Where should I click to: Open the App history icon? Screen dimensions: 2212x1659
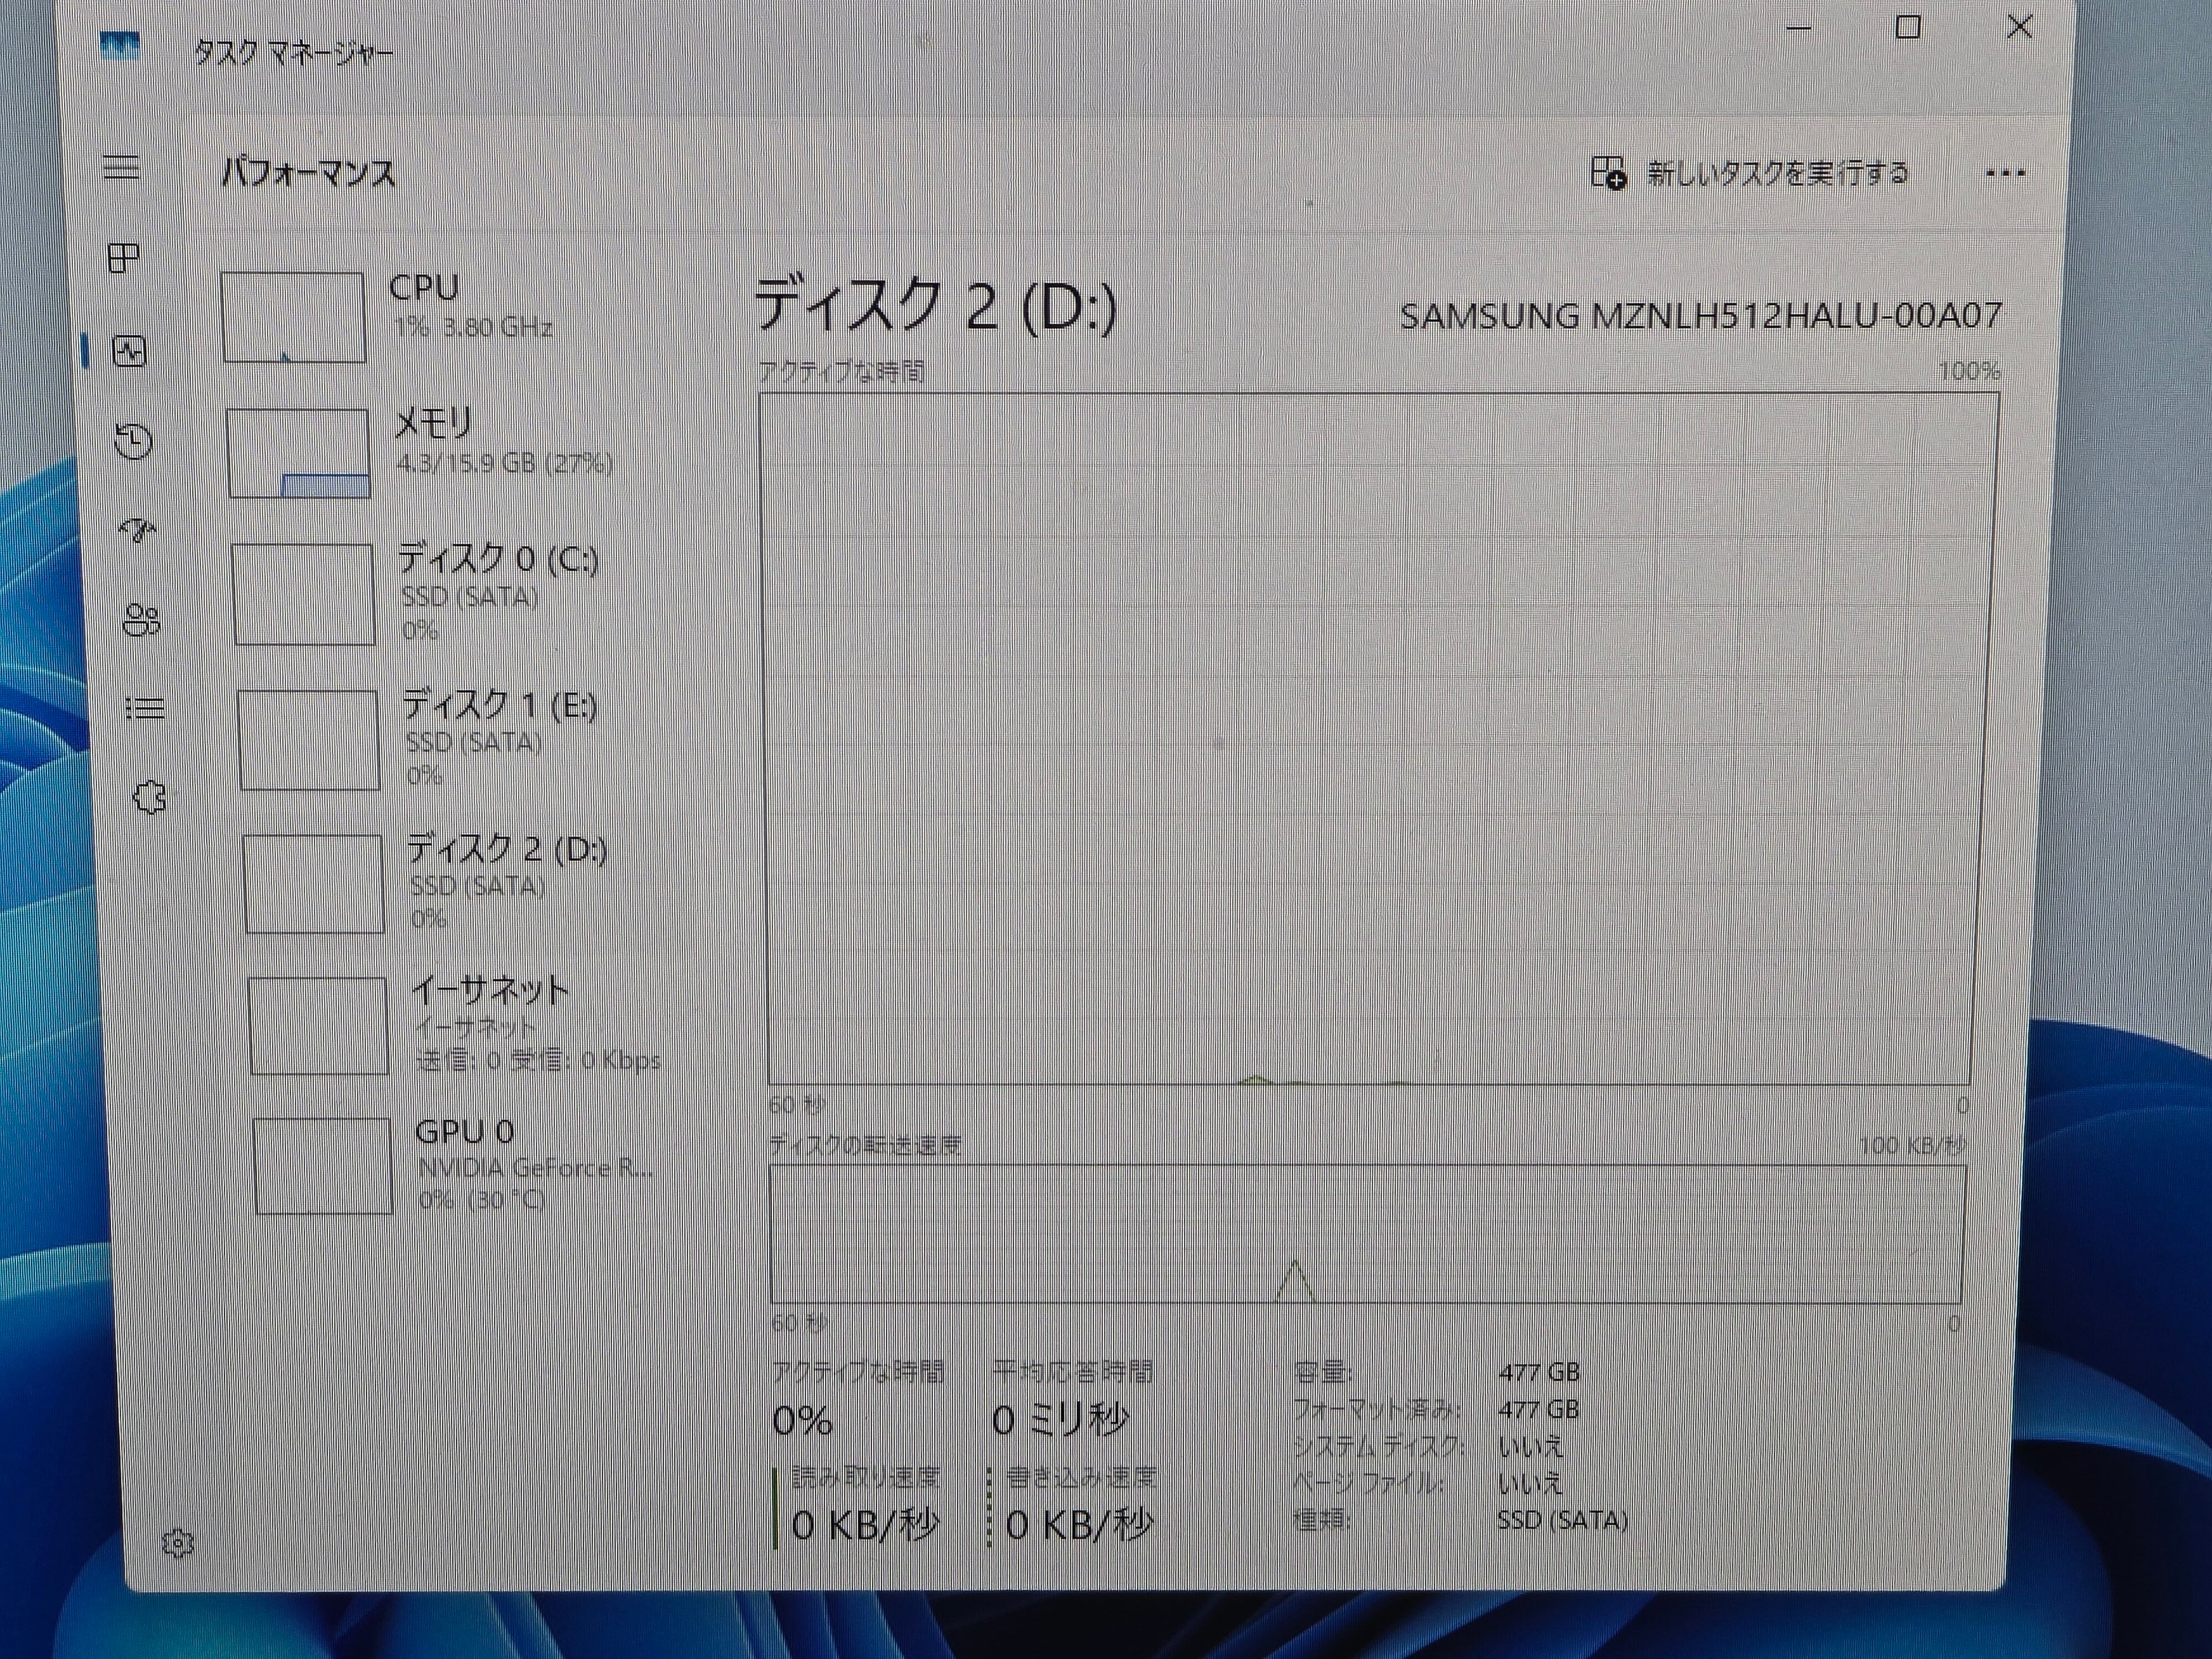point(133,441)
